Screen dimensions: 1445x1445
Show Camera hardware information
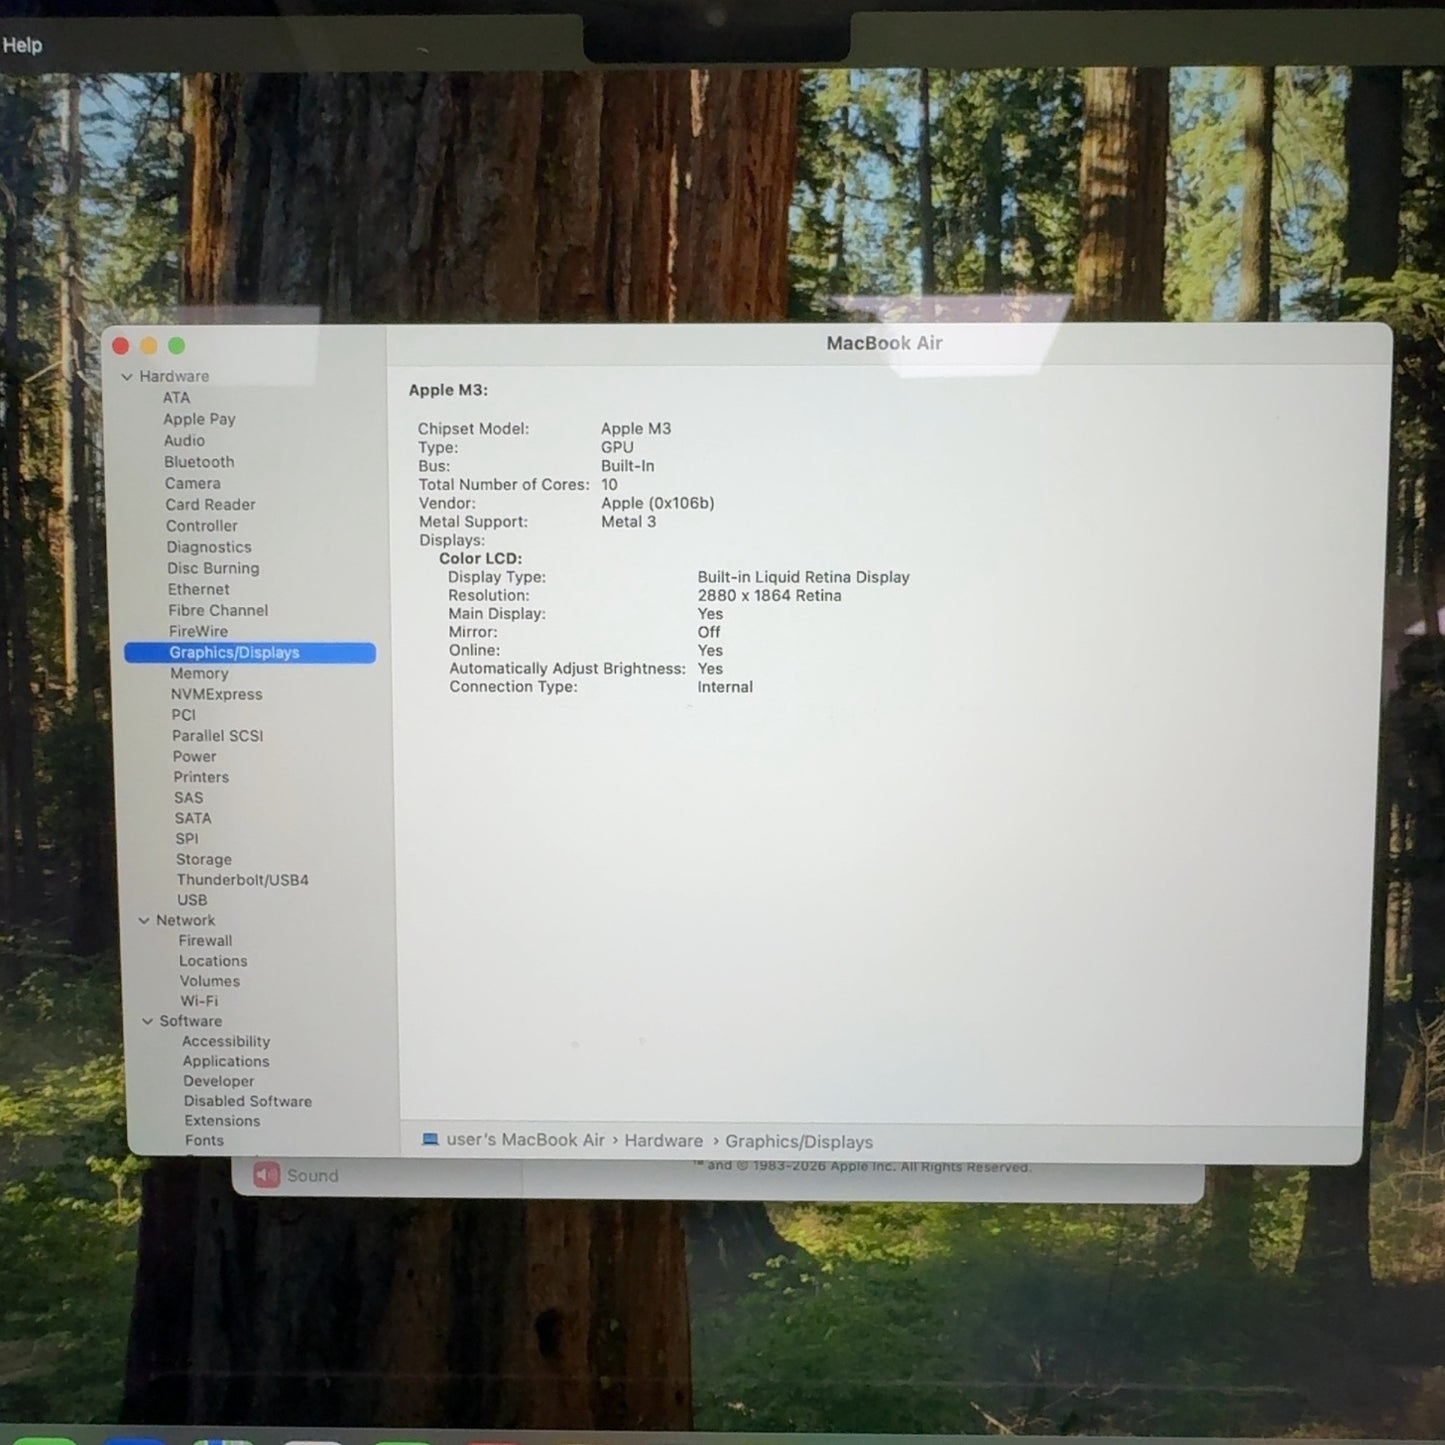click(192, 483)
